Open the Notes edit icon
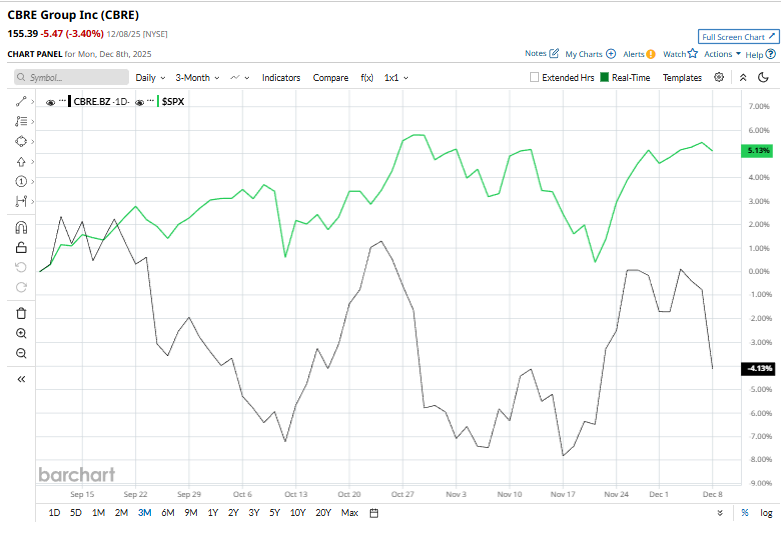 click(x=554, y=53)
